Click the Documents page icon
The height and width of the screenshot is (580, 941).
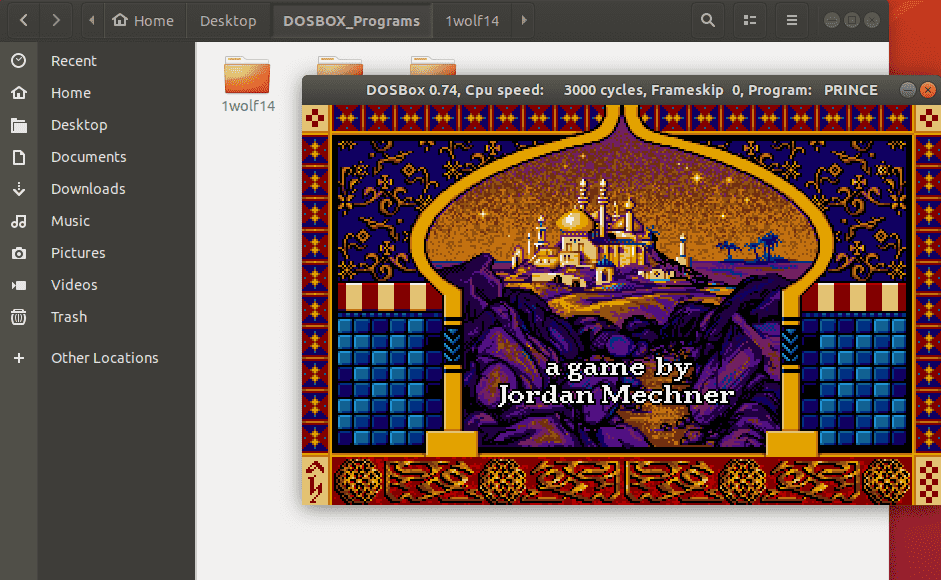coord(19,157)
